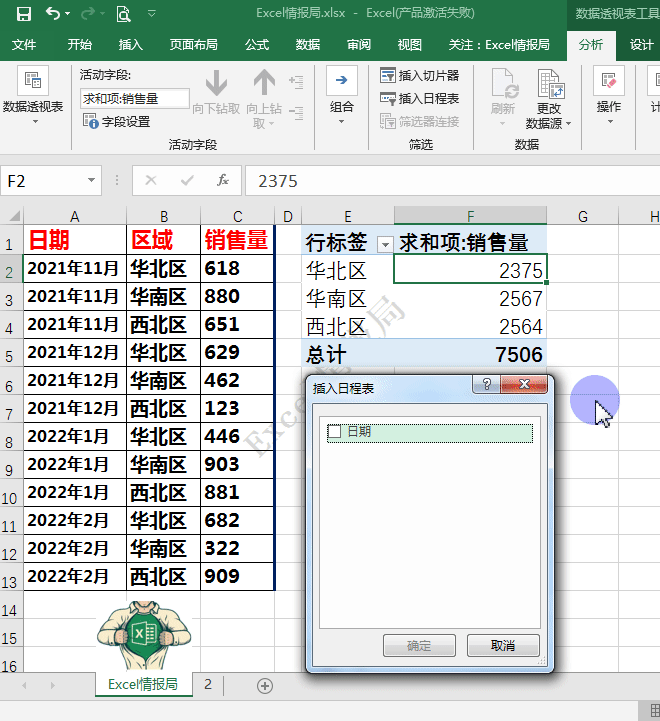This screenshot has width=660, height=721.
Task: Undo the last action
Action: pyautogui.click(x=52, y=13)
